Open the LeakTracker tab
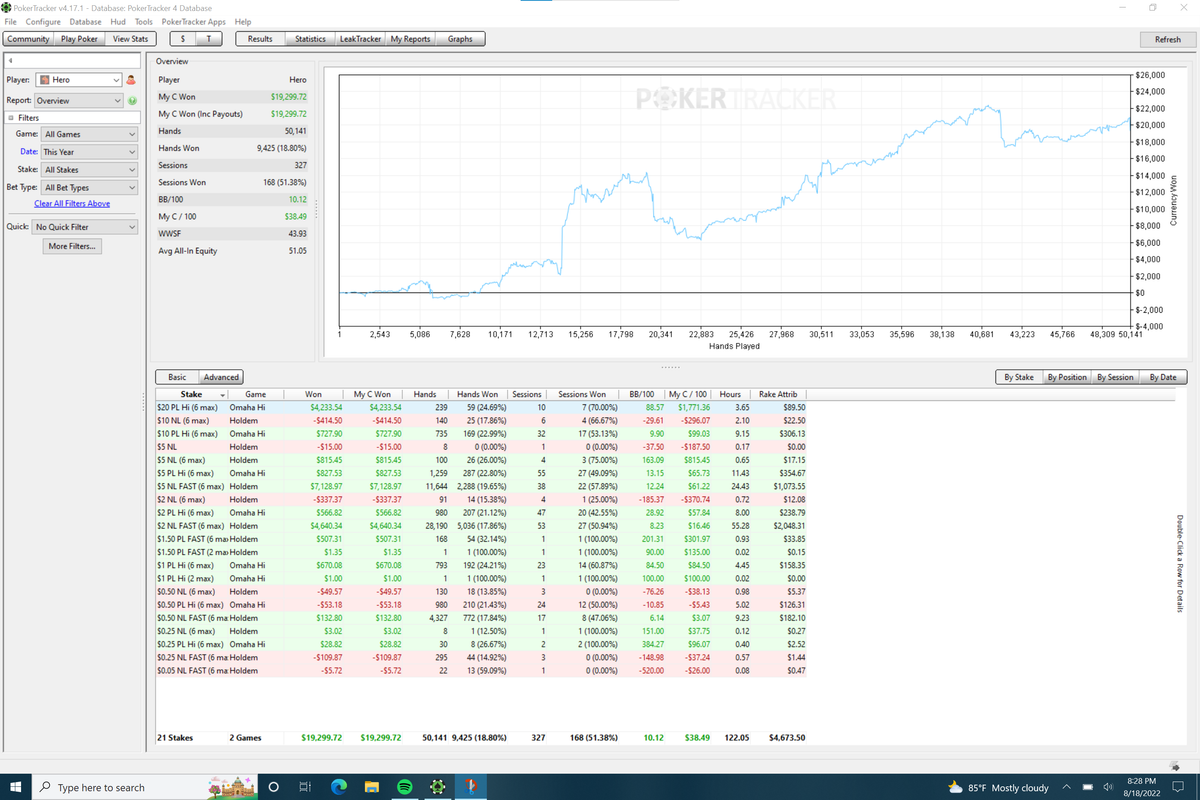This screenshot has width=1200, height=800. tap(361, 39)
